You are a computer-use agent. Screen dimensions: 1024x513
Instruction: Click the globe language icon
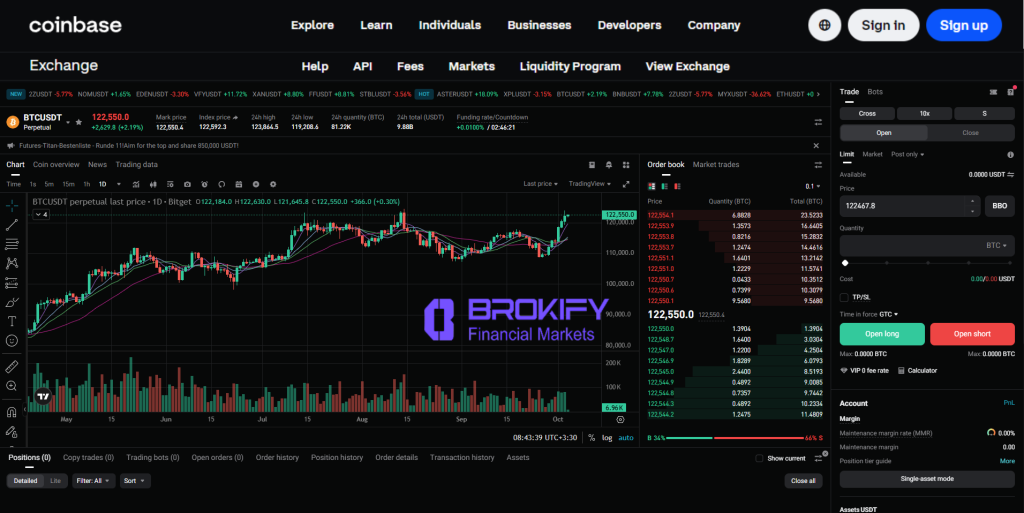click(824, 25)
